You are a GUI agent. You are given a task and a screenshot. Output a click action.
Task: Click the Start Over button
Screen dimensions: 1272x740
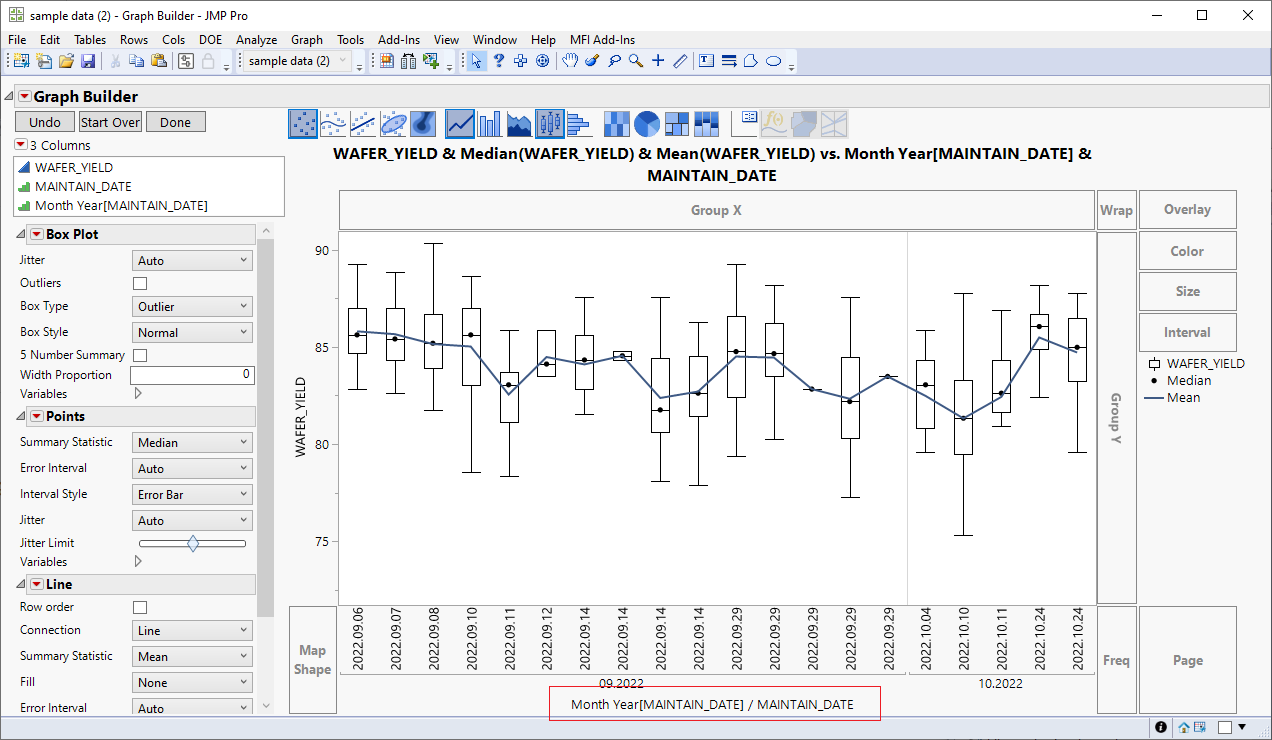[x=110, y=121]
